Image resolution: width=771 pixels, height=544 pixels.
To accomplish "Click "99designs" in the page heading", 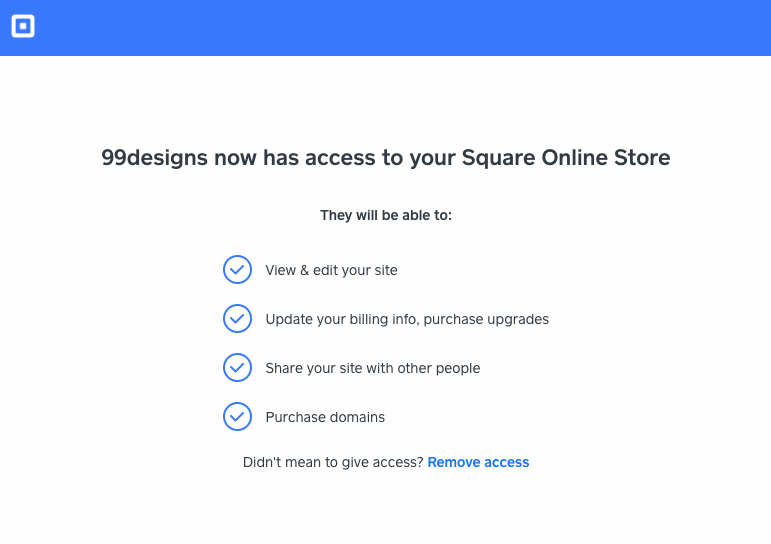I will tap(154, 158).
